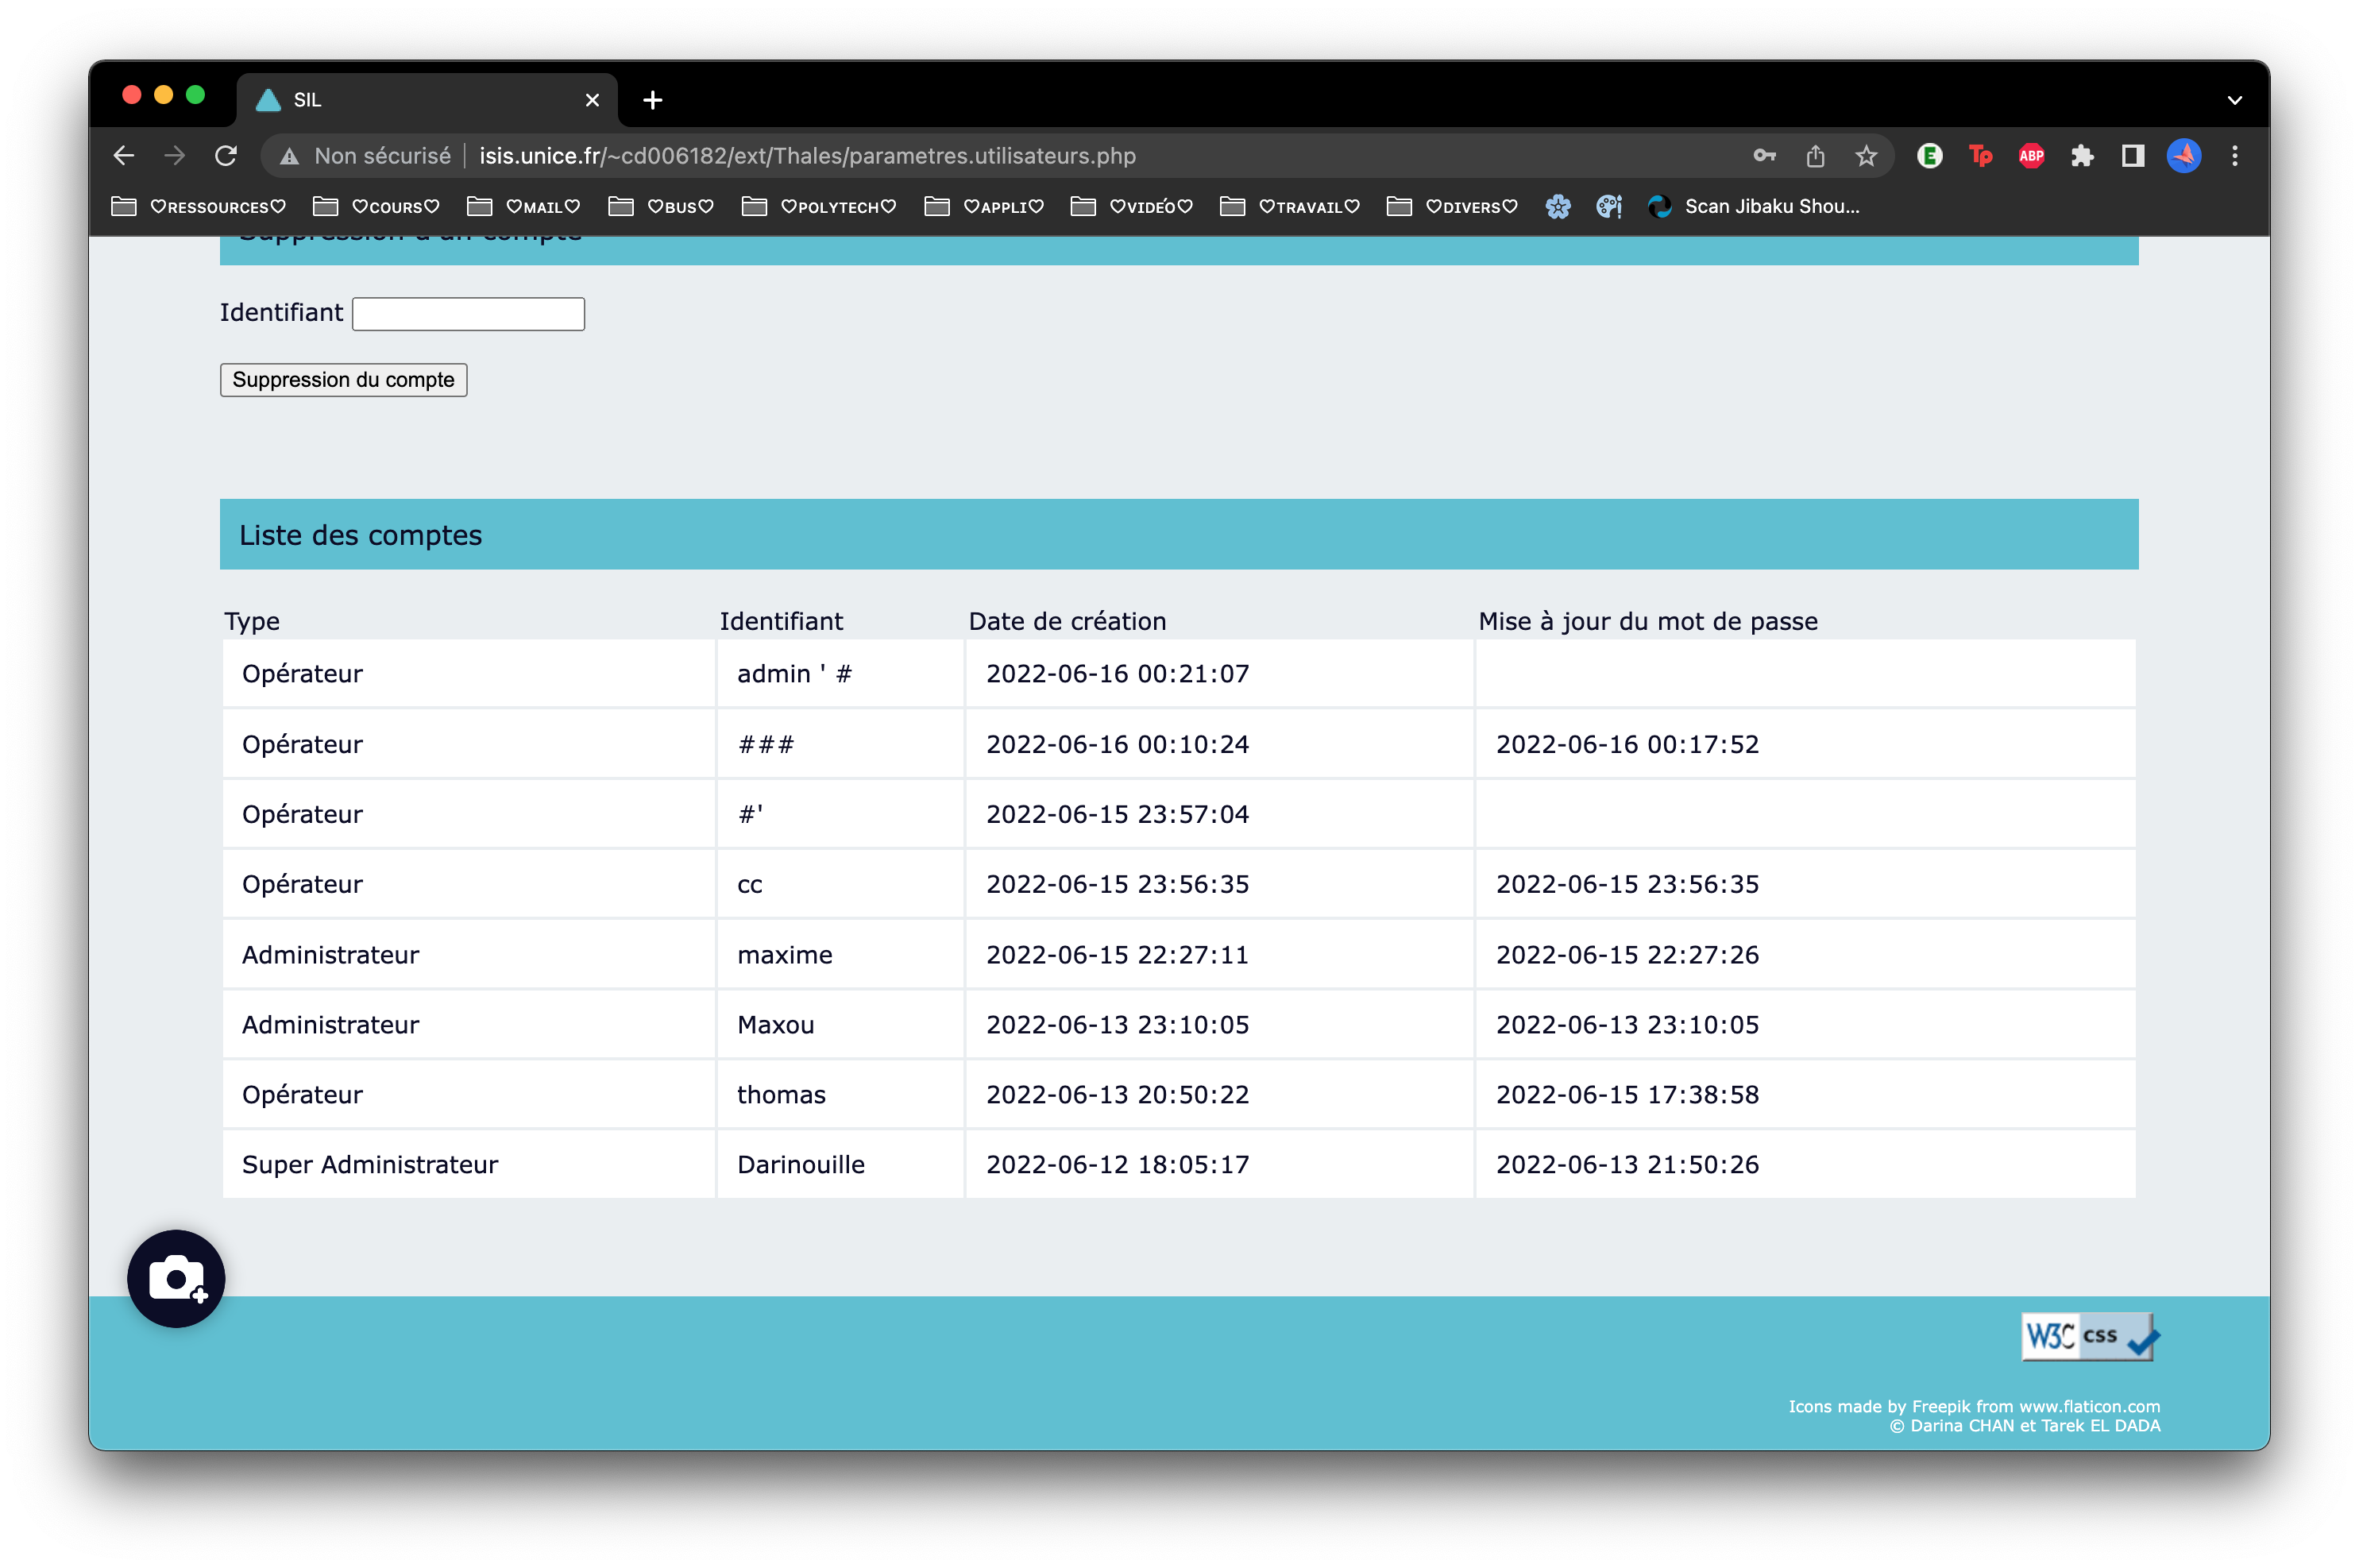This screenshot has width=2359, height=1568.
Task: Click the Darina CHAN copyright text
Action: 2025,1426
